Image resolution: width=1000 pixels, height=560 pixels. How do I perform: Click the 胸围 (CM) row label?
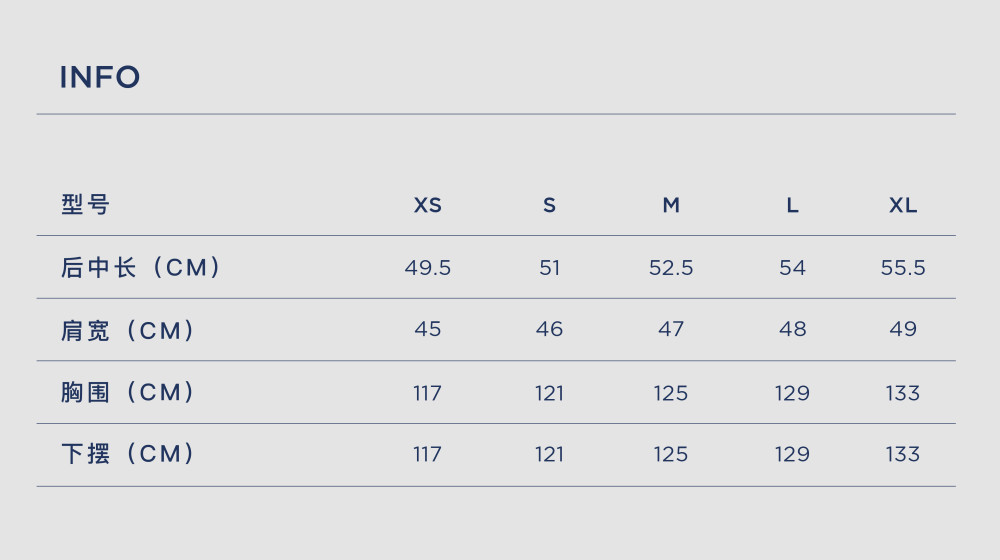pyautogui.click(x=128, y=392)
